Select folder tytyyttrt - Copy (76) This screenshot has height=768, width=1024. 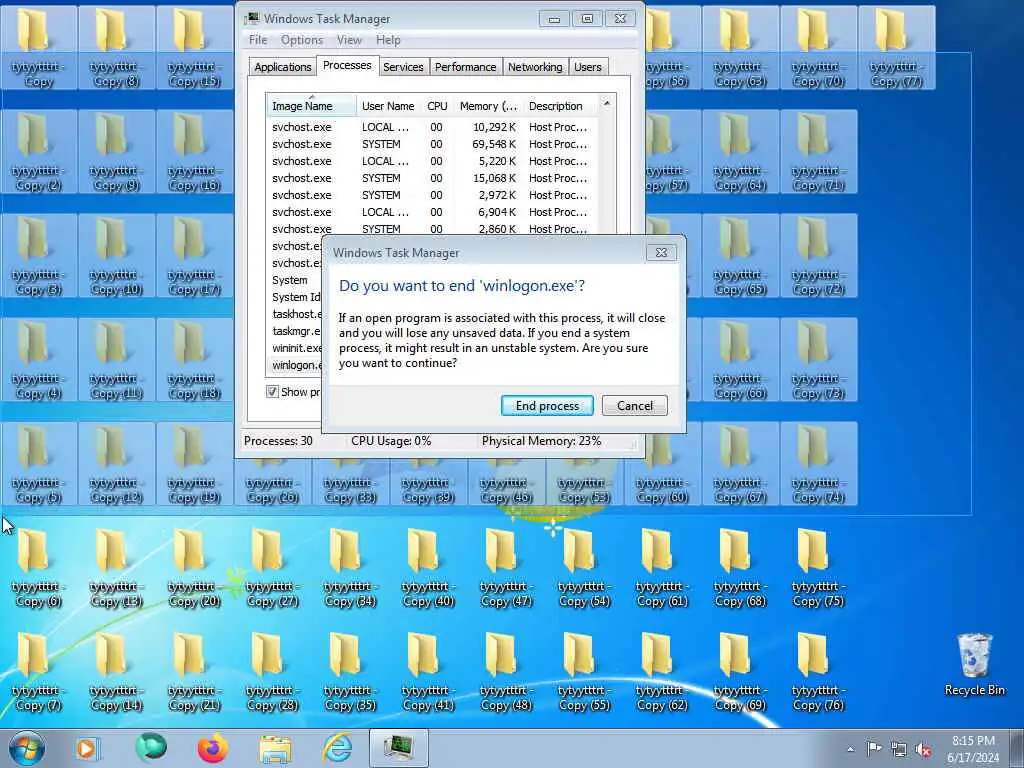tap(818, 673)
